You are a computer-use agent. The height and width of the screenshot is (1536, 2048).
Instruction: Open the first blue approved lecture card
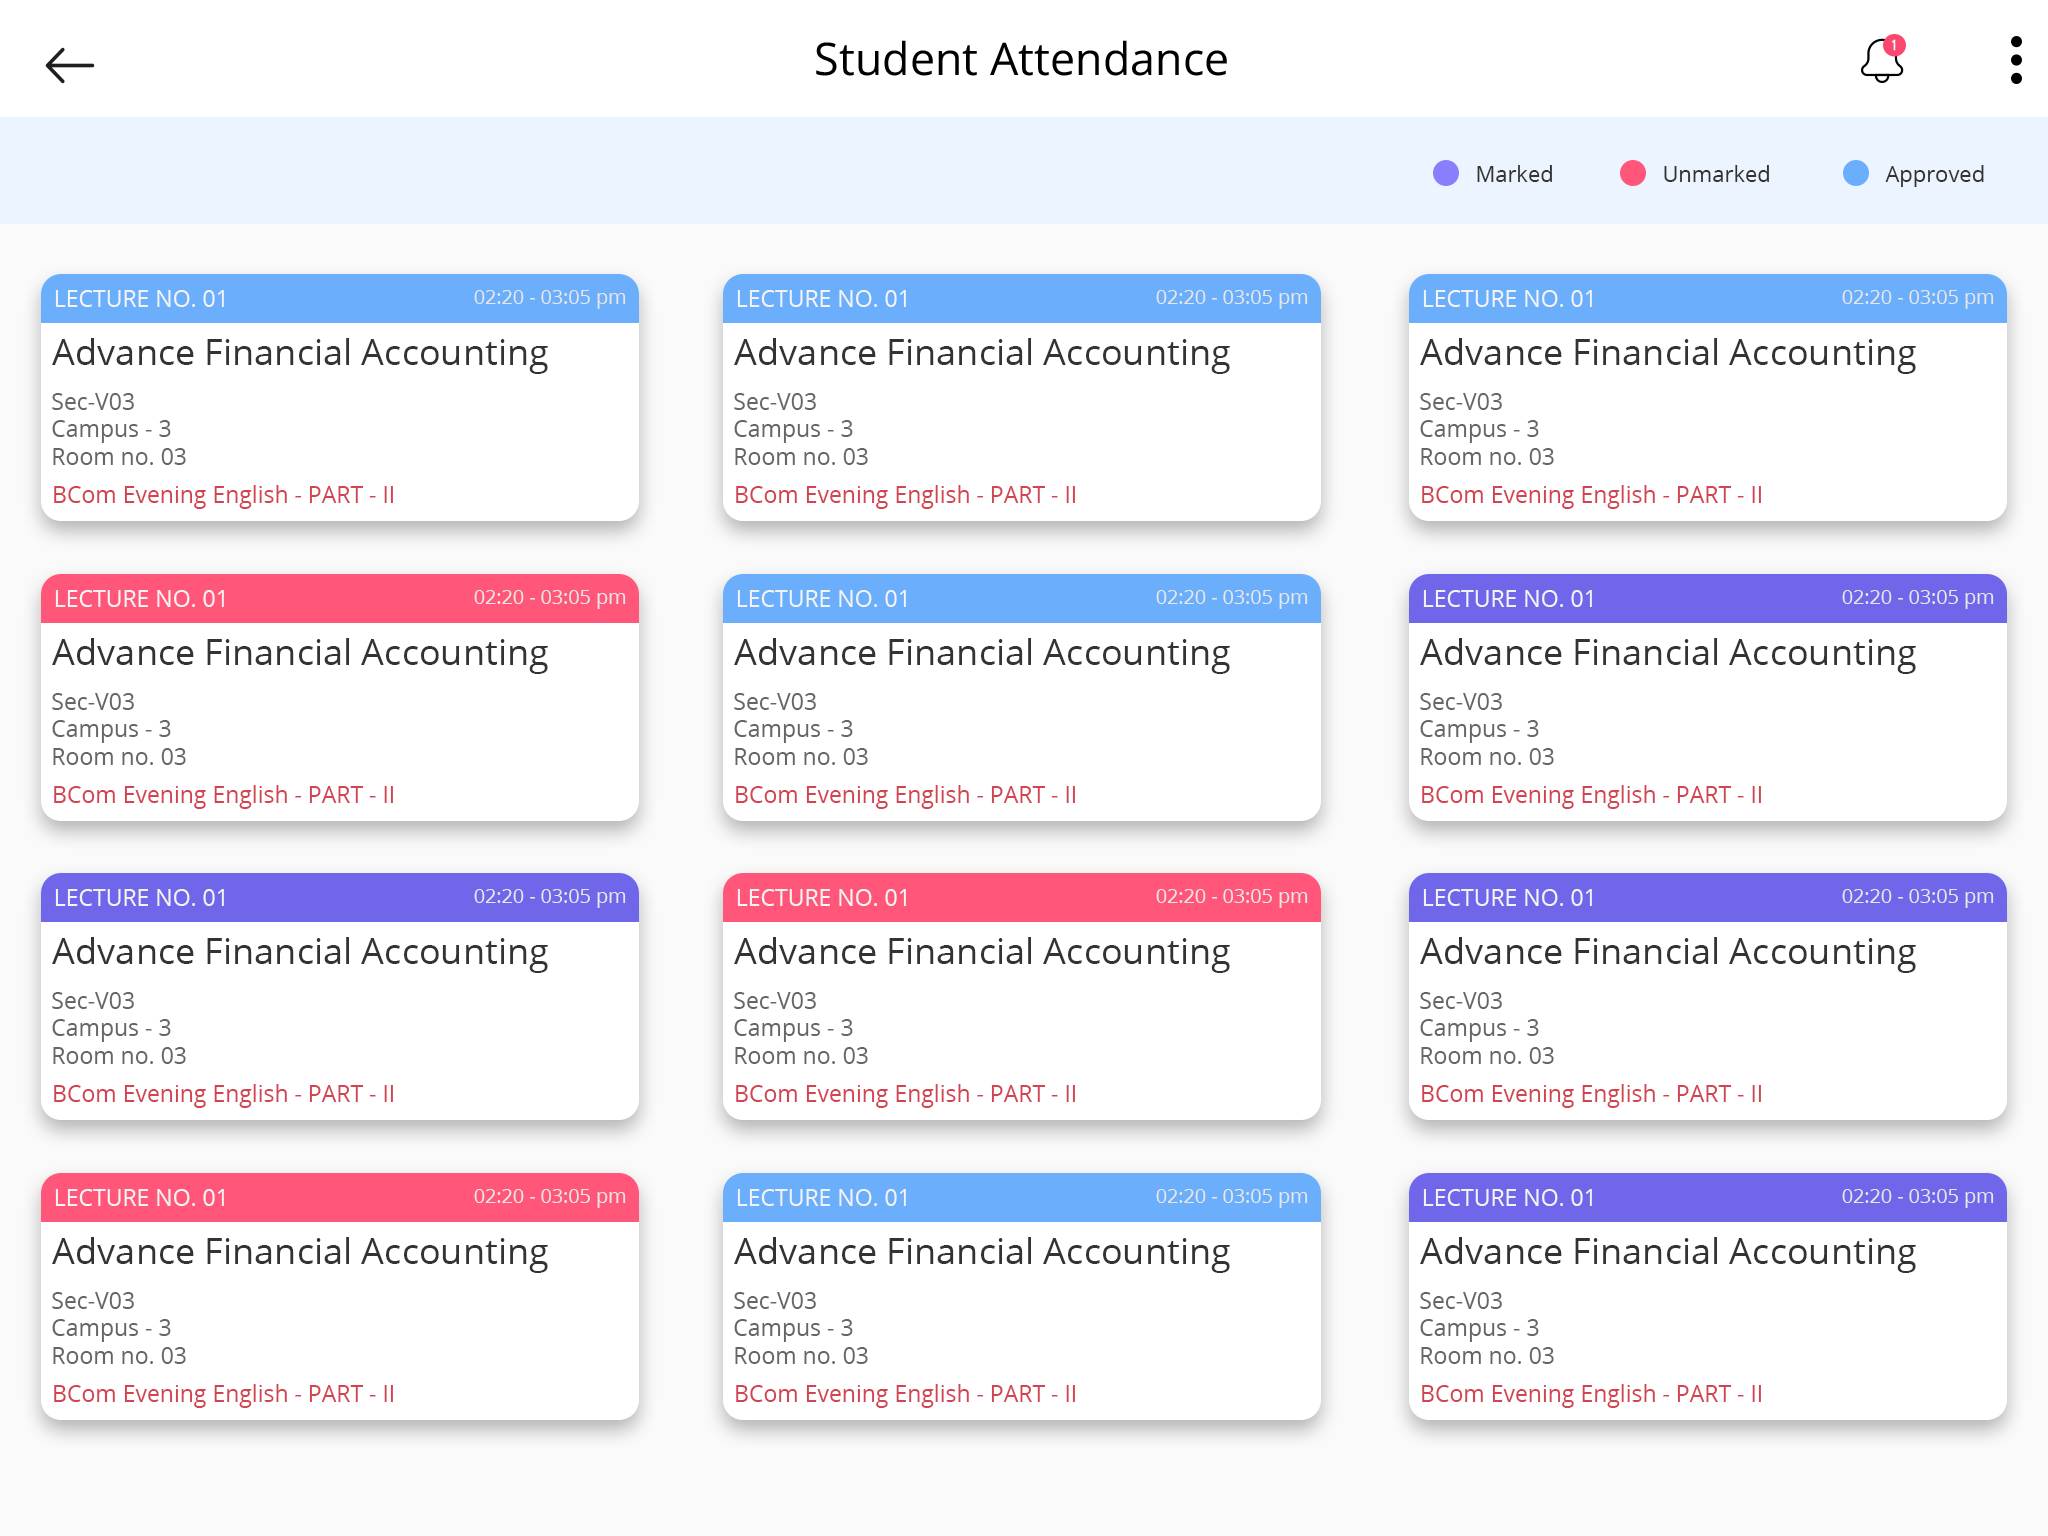coord(339,400)
